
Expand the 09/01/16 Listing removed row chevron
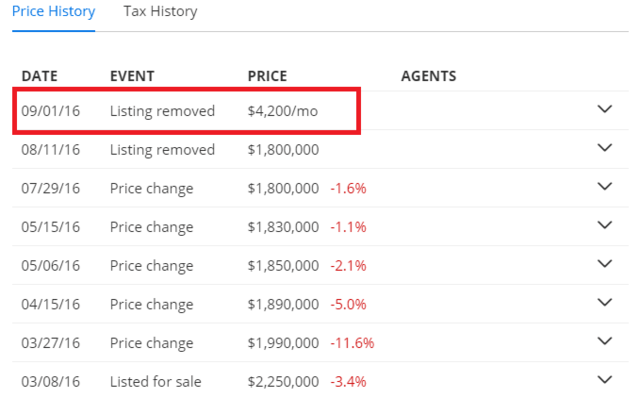coord(604,109)
